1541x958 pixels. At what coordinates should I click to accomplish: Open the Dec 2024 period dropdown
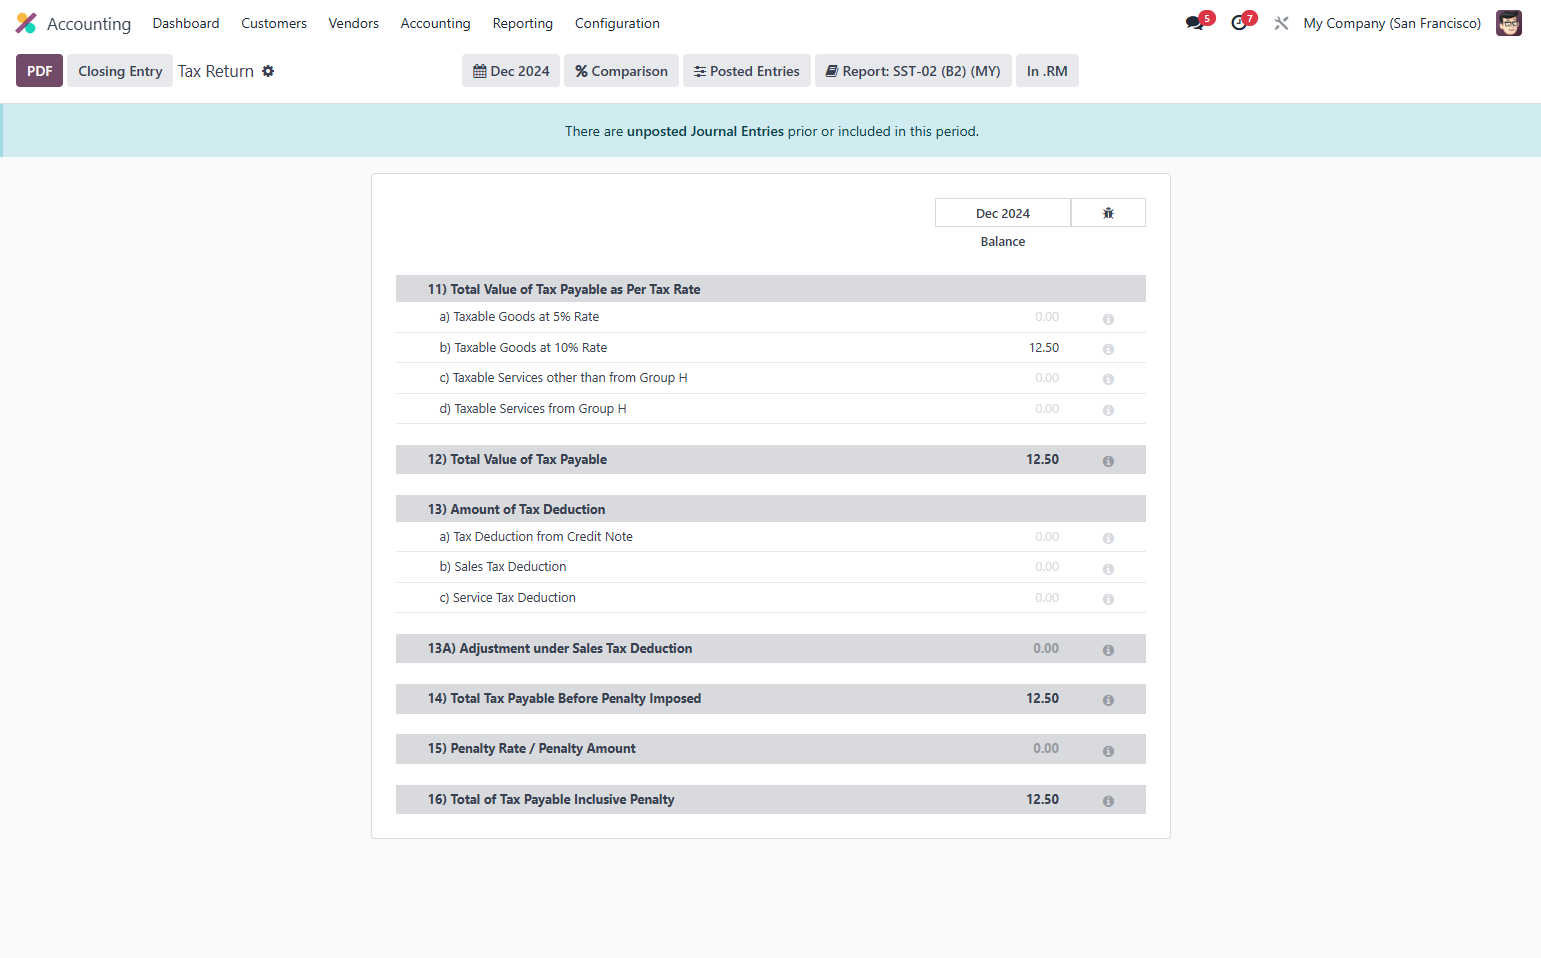[511, 71]
